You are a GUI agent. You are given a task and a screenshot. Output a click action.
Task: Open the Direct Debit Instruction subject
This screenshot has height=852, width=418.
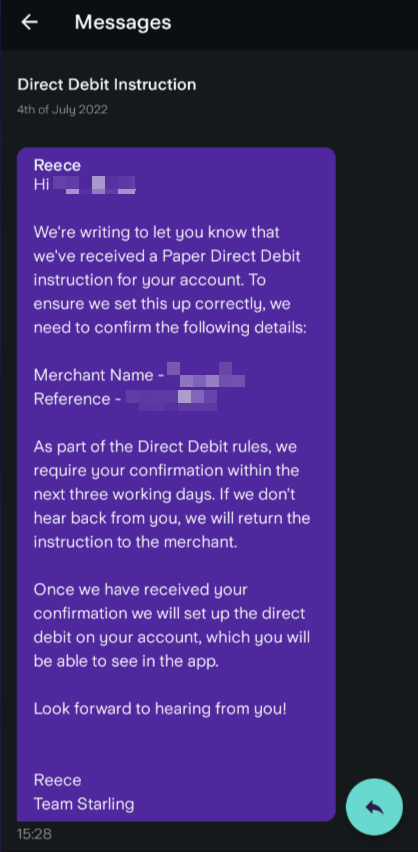click(107, 85)
